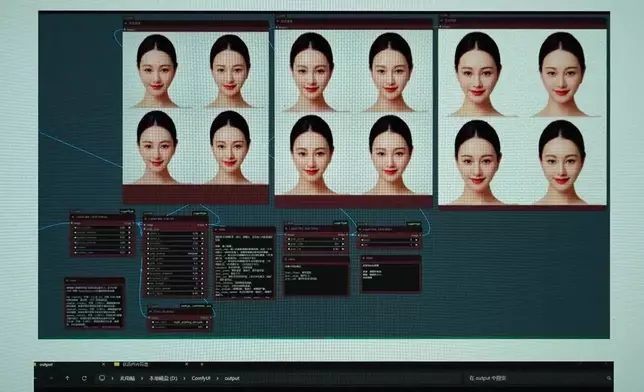Close the output tab in File Explorer
Viewport: 644px width, 392px height.
pos(103,364)
